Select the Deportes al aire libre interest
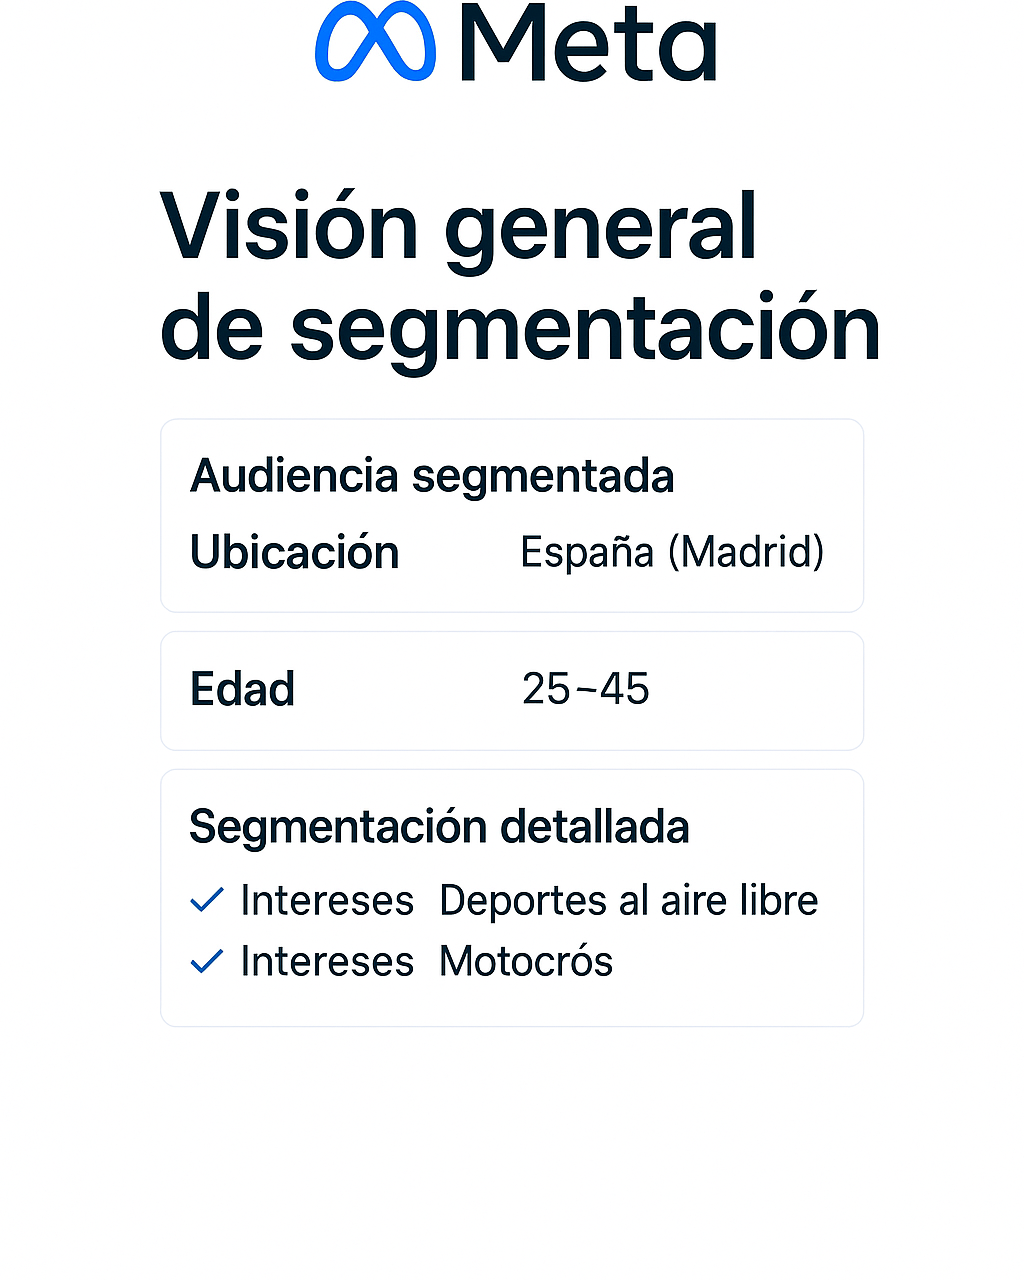 629,900
